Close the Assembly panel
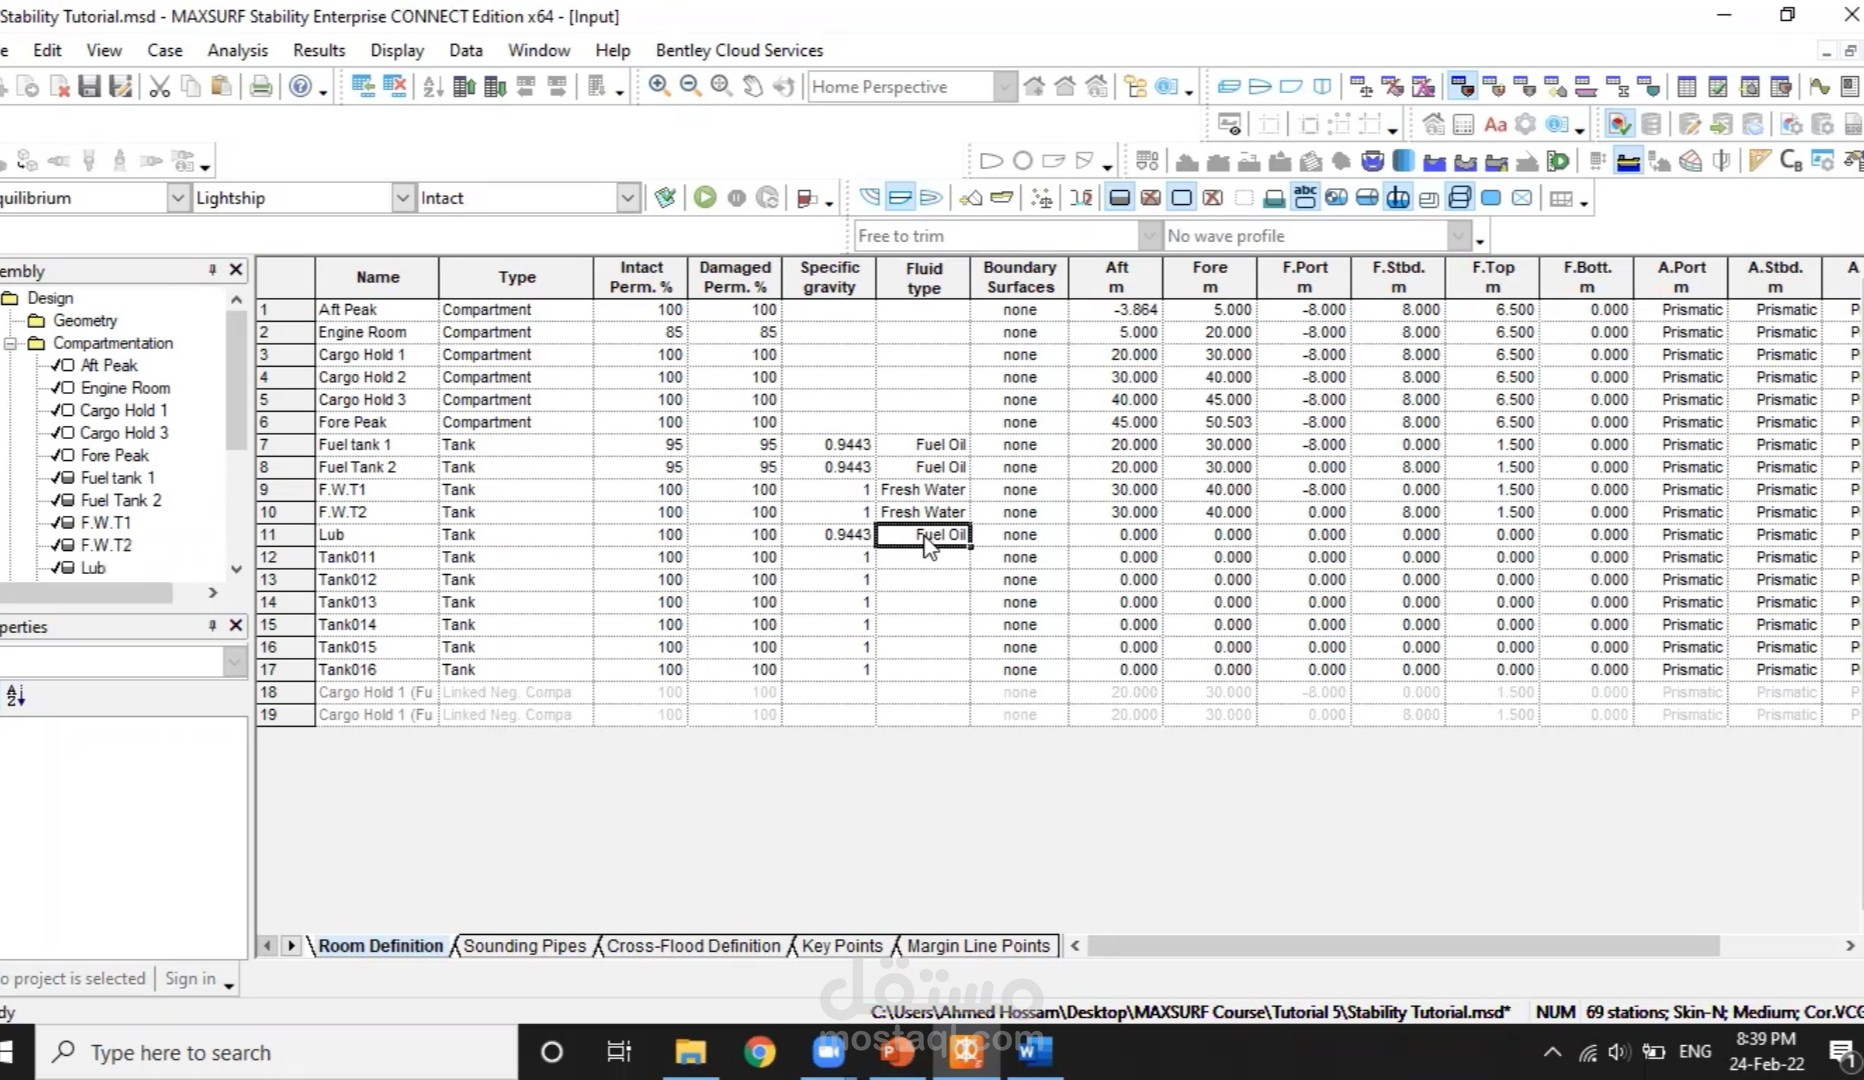1864x1080 pixels. 236,270
